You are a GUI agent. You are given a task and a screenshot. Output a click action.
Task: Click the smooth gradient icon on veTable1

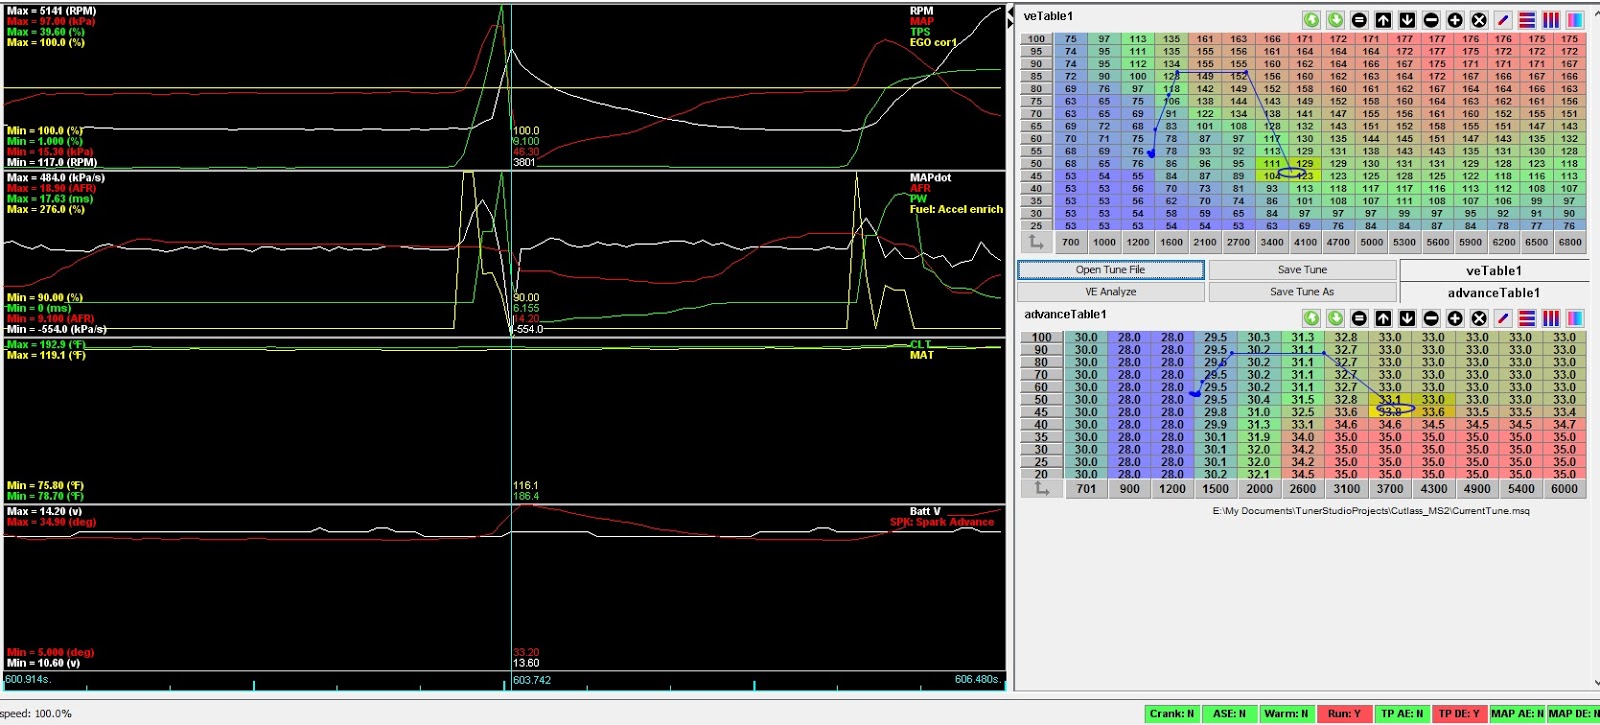[x=1575, y=20]
